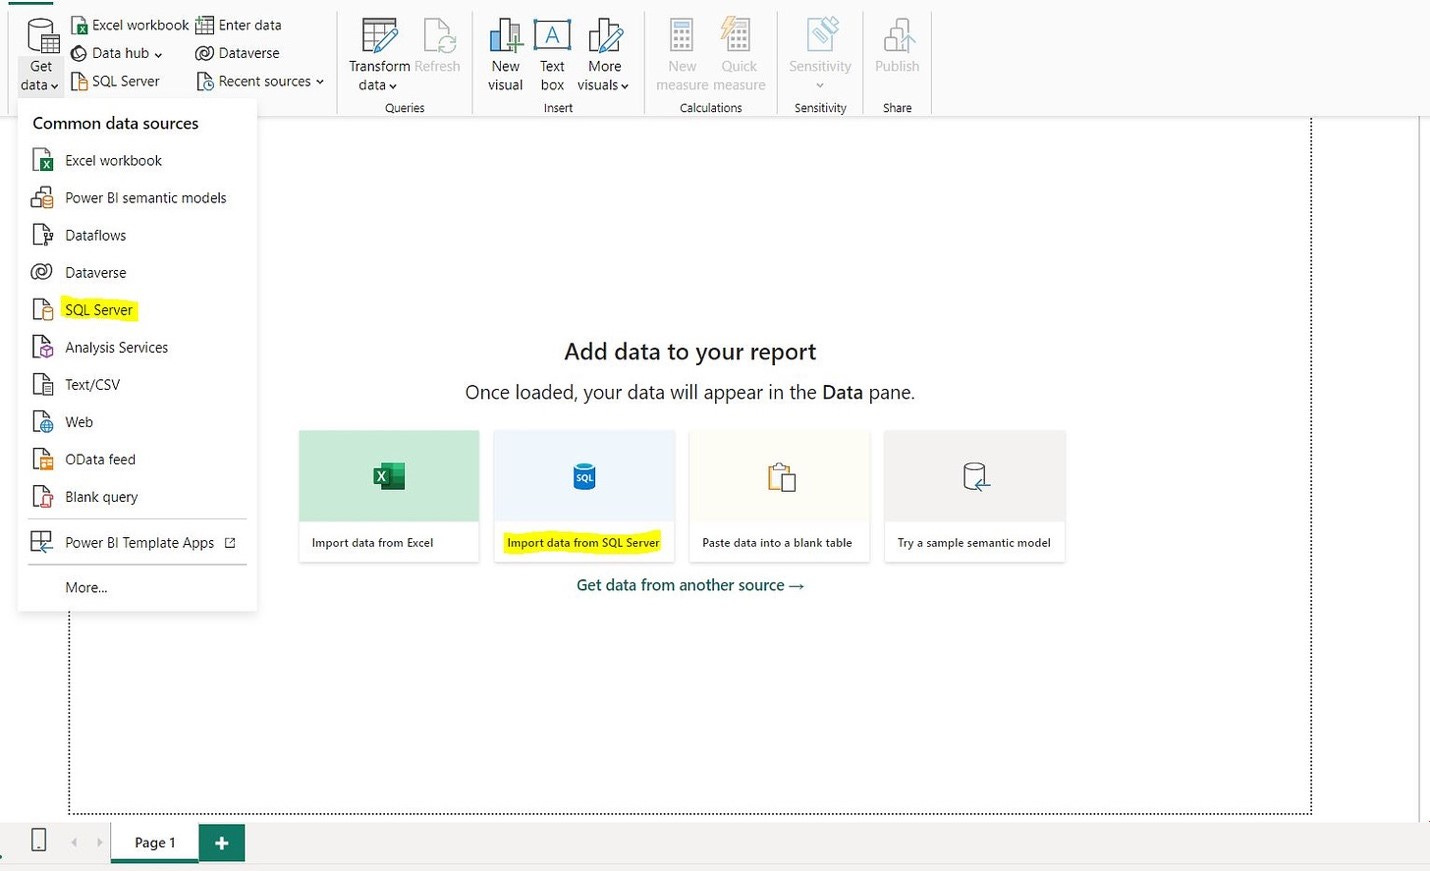
Task: Choose Text/CSV data source
Action: tap(137, 384)
